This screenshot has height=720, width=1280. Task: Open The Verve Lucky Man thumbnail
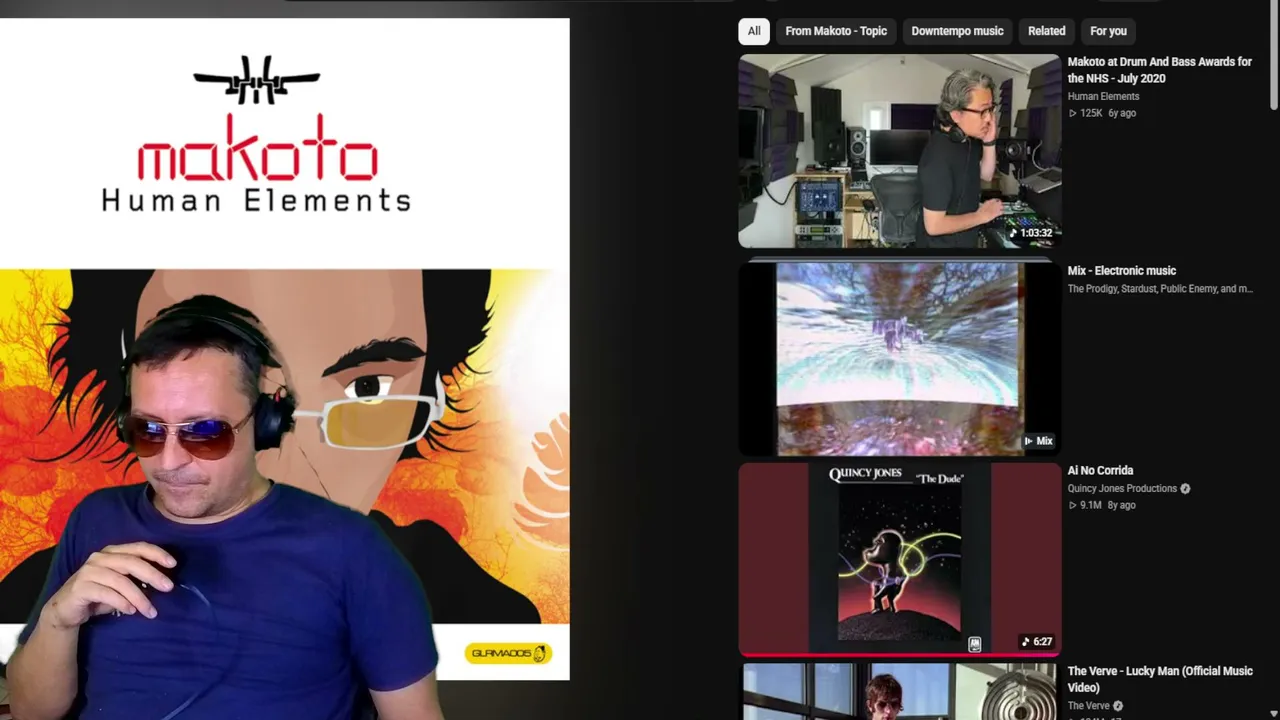point(899,691)
